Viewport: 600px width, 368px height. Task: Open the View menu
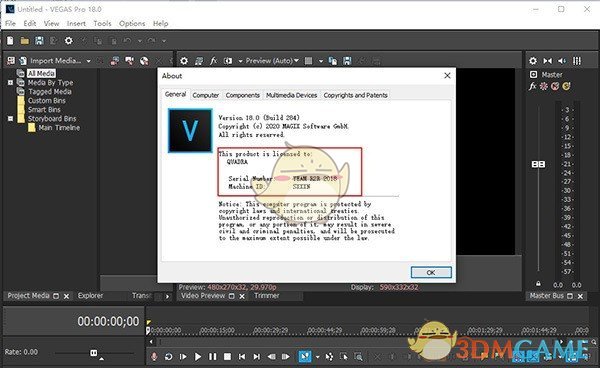coord(51,23)
